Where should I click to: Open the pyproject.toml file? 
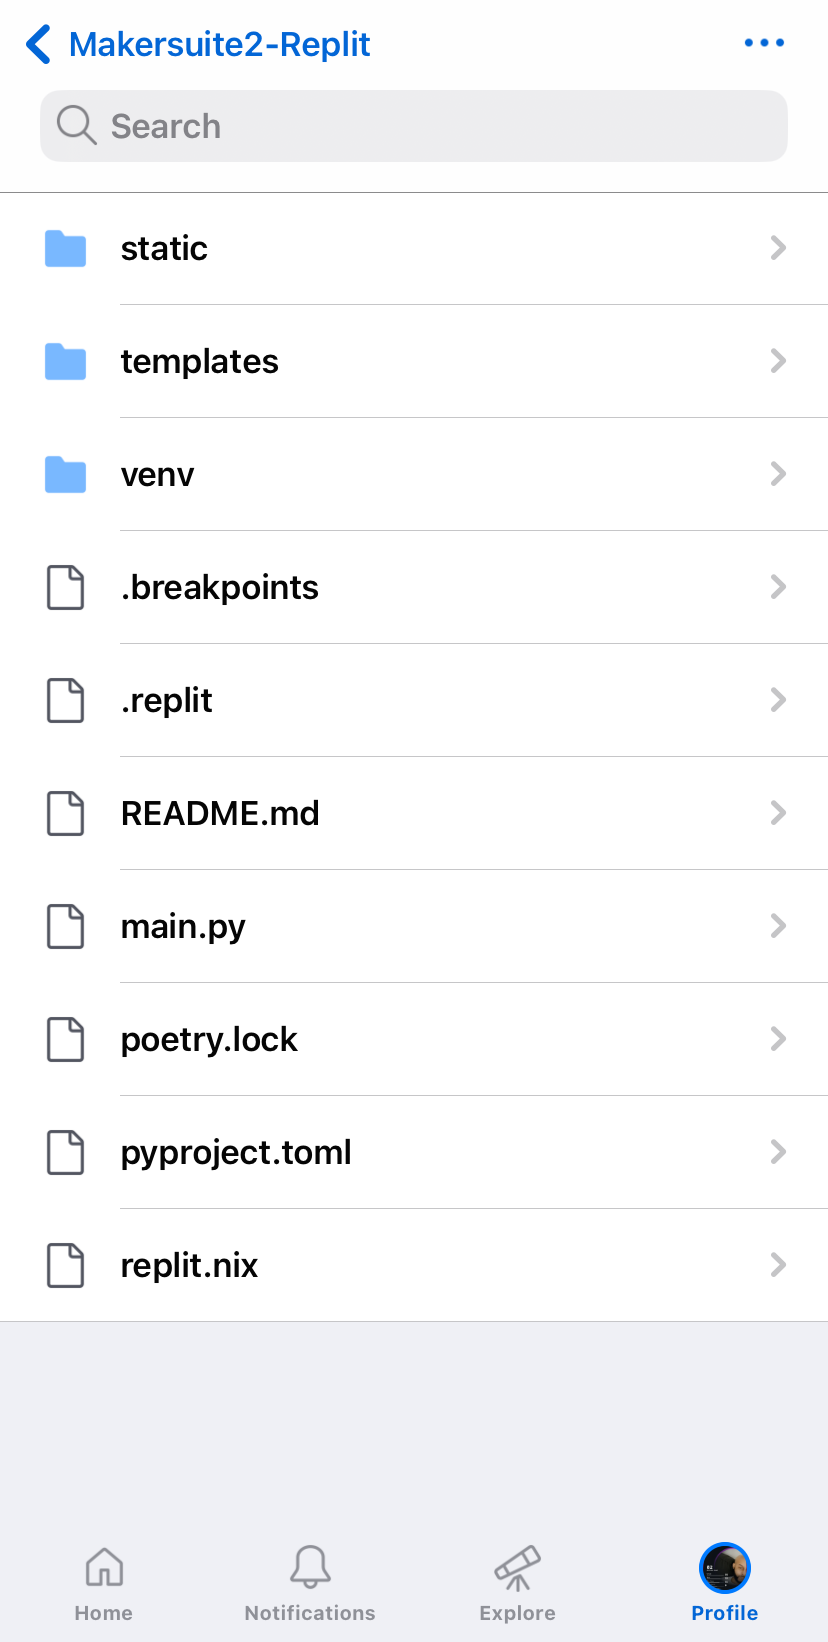(x=414, y=1152)
